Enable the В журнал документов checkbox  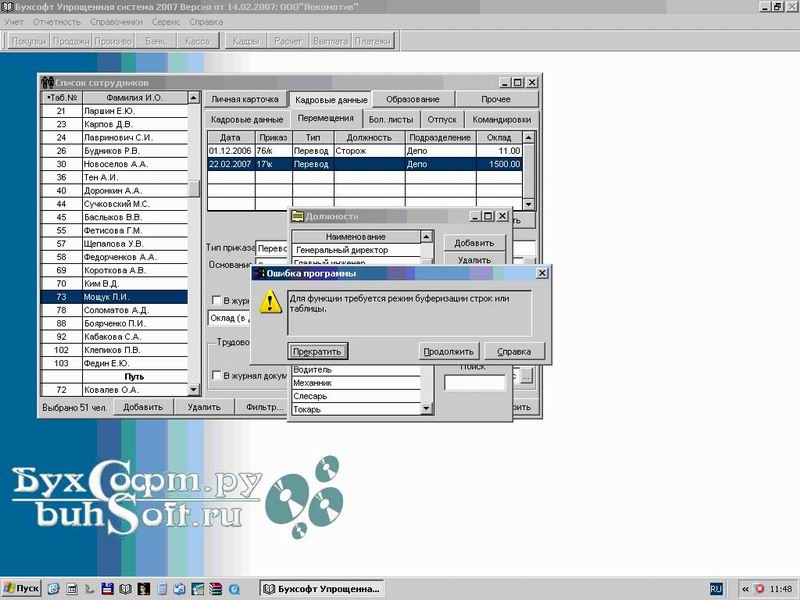click(215, 376)
